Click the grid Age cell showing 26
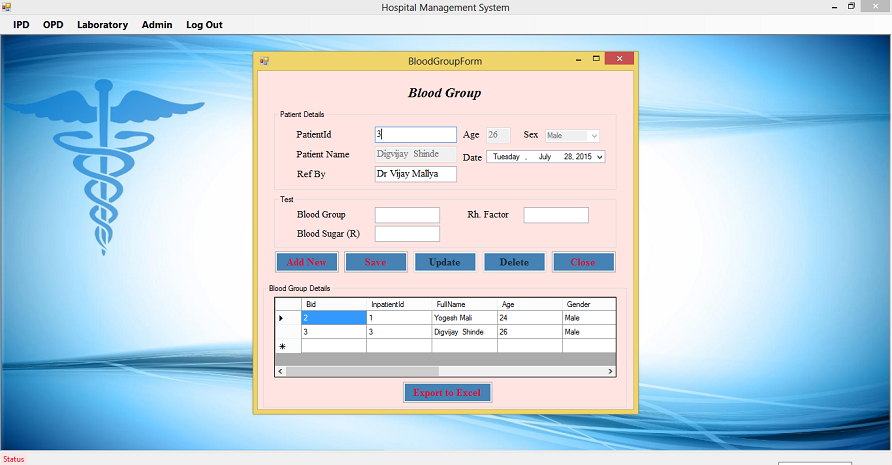This screenshot has height=465, width=892. point(530,332)
